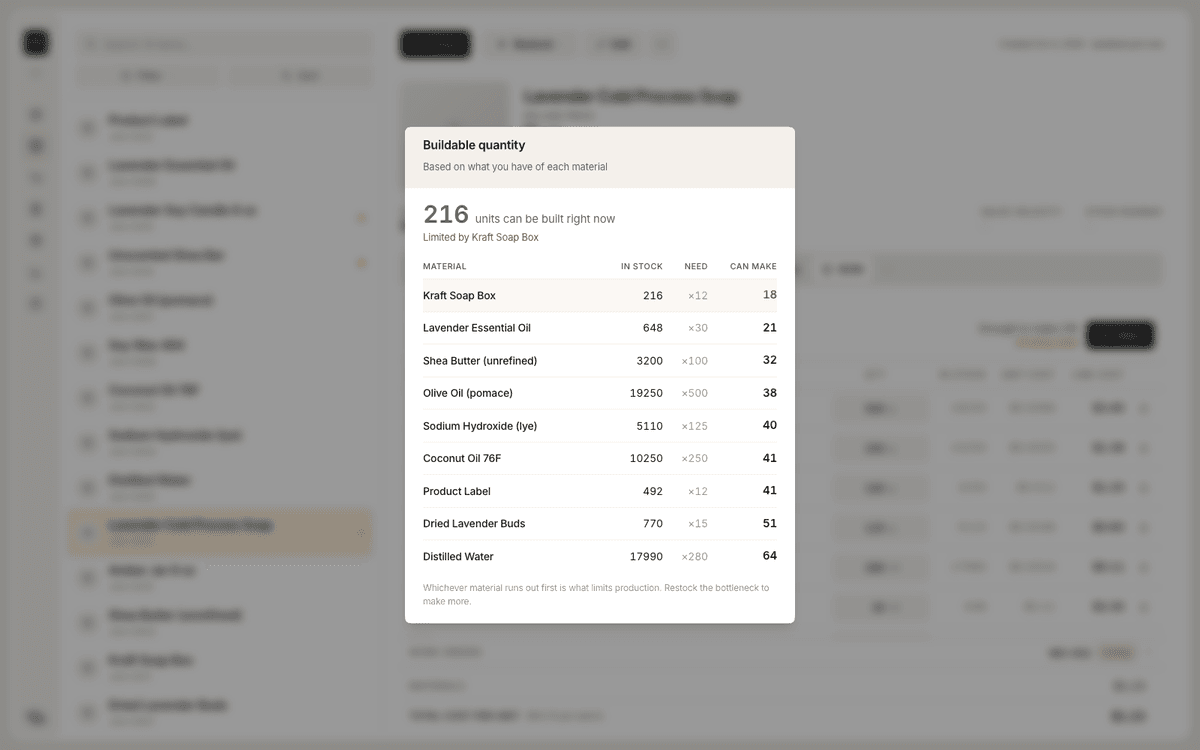
Task: Select the Product Label material name
Action: pyautogui.click(x=457, y=491)
